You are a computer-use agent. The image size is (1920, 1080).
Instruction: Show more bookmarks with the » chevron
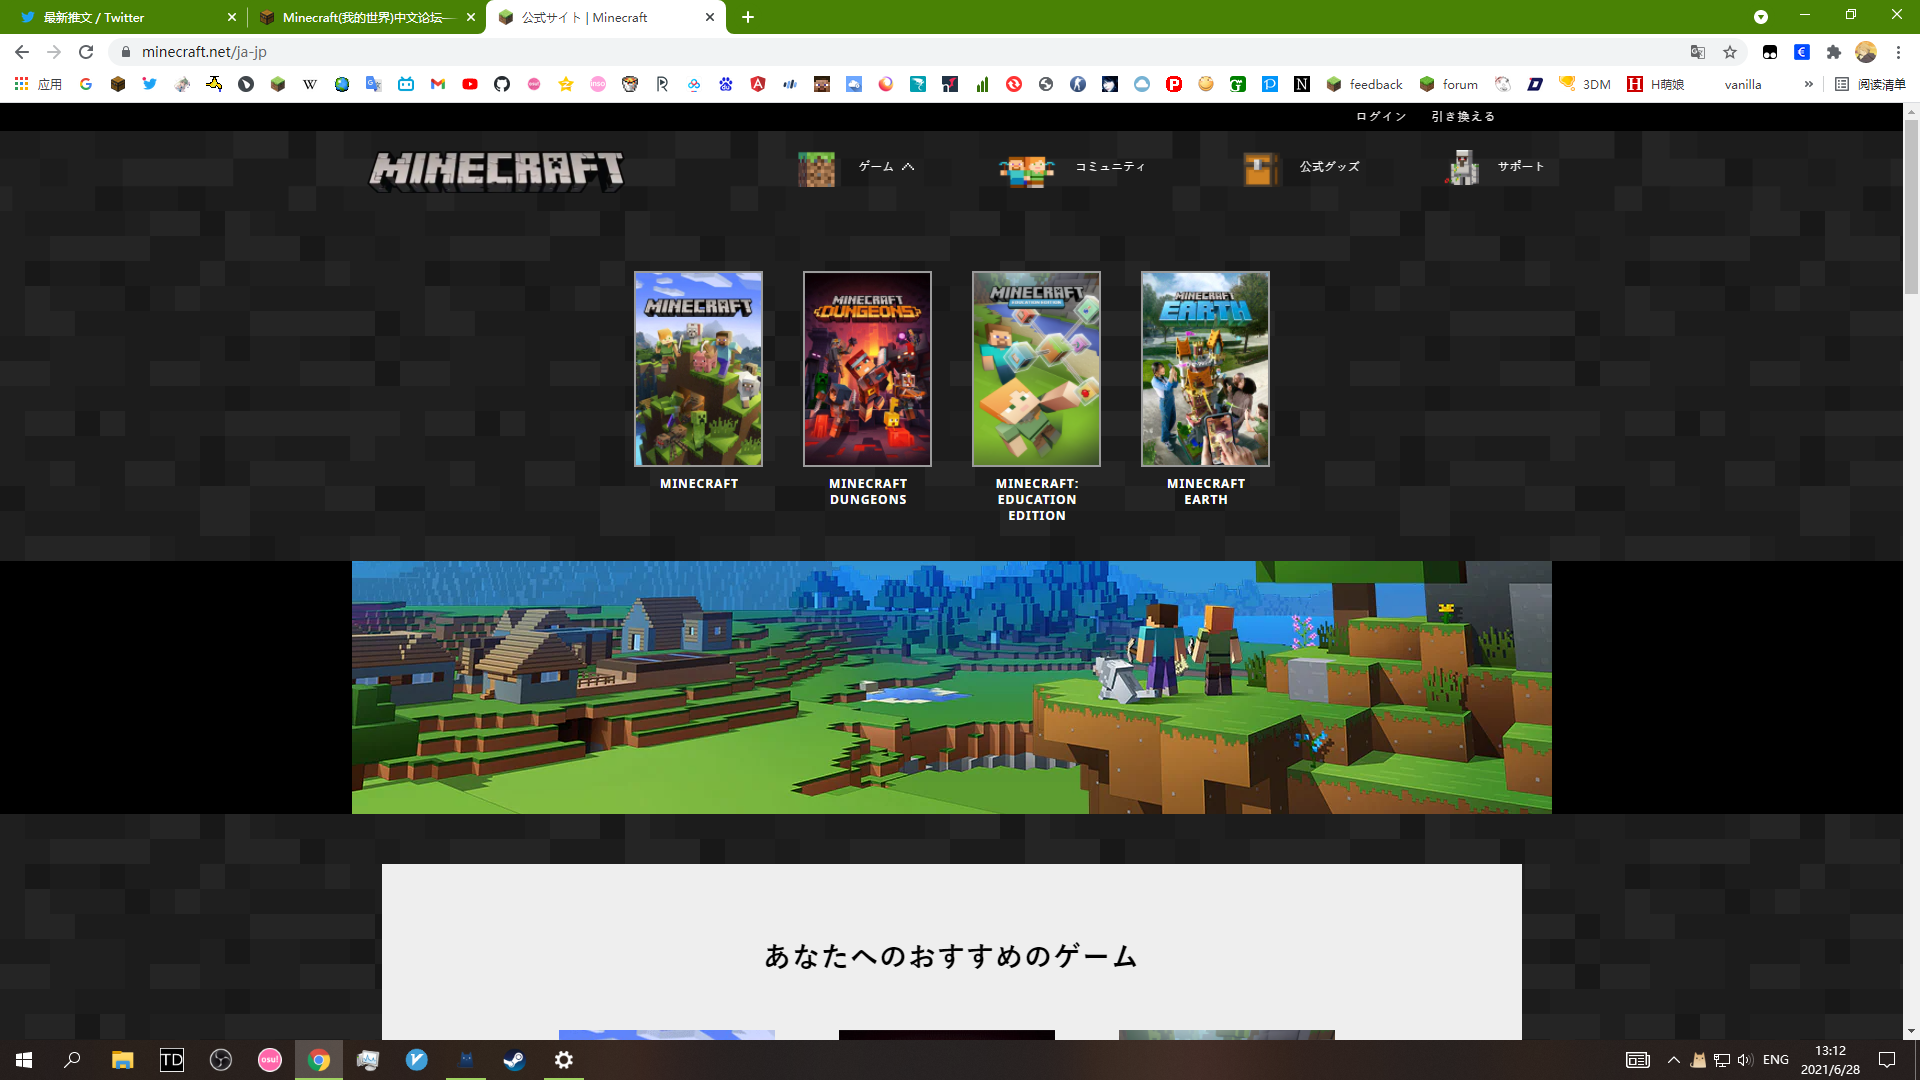point(1808,84)
